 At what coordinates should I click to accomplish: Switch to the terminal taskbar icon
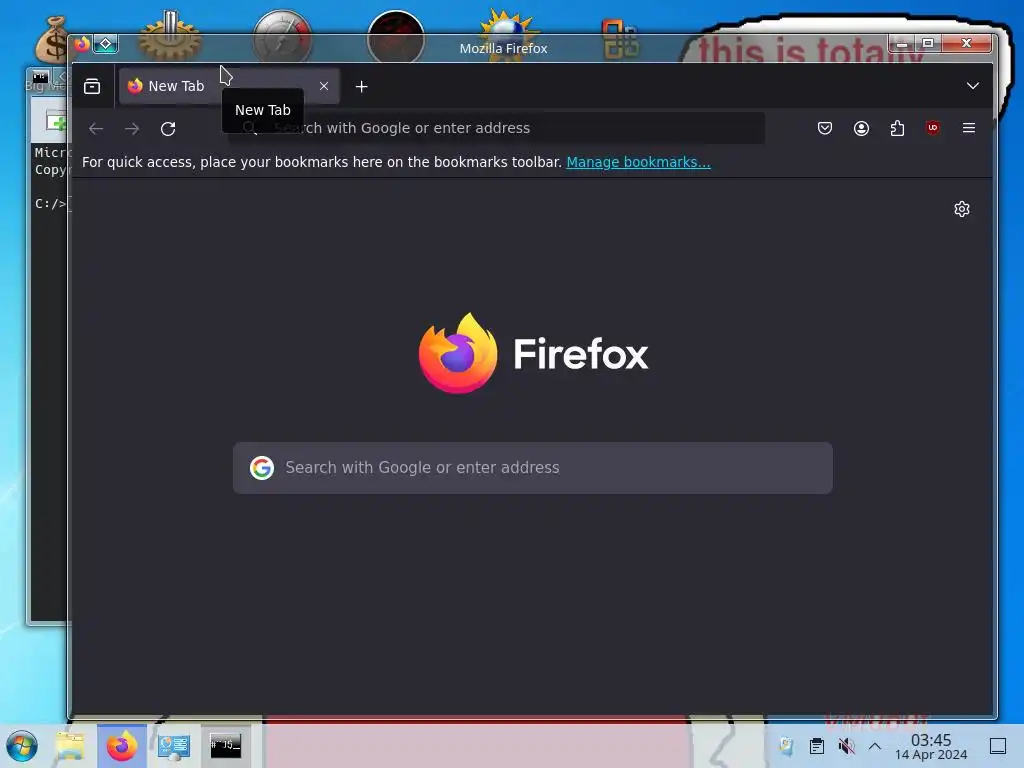[225, 746]
